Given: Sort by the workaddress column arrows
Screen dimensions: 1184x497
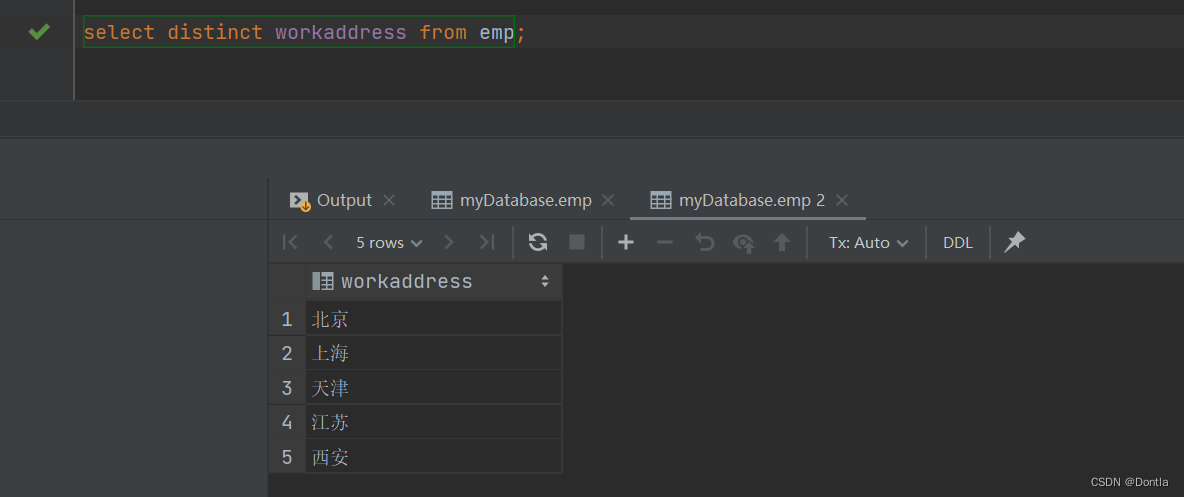Looking at the screenshot, I should (x=545, y=281).
